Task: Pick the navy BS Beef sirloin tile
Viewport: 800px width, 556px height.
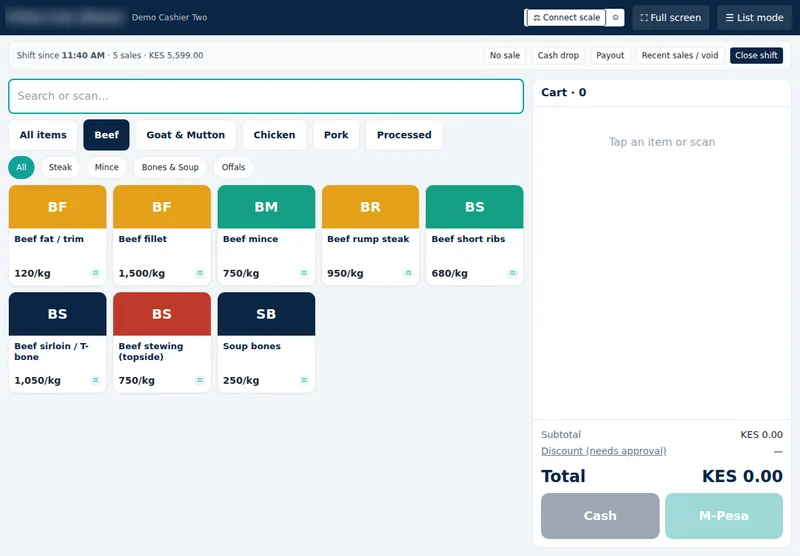Action: point(58,342)
